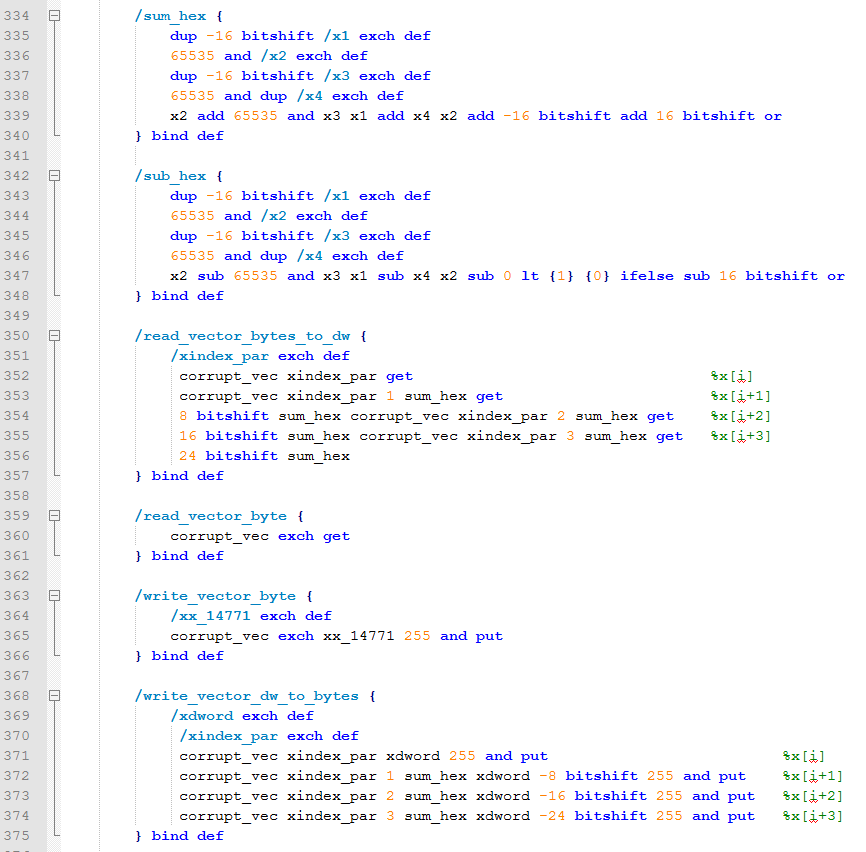Click the /read_vector_byte definition name
The height and width of the screenshot is (852, 866).
pyautogui.click(x=211, y=516)
